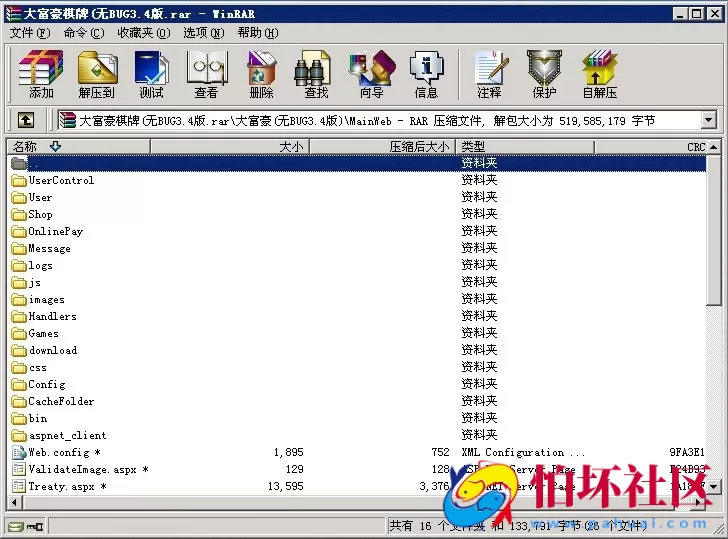728x539 pixels.
Task: Click the Treaty.aspx file icon
Action: [19, 486]
